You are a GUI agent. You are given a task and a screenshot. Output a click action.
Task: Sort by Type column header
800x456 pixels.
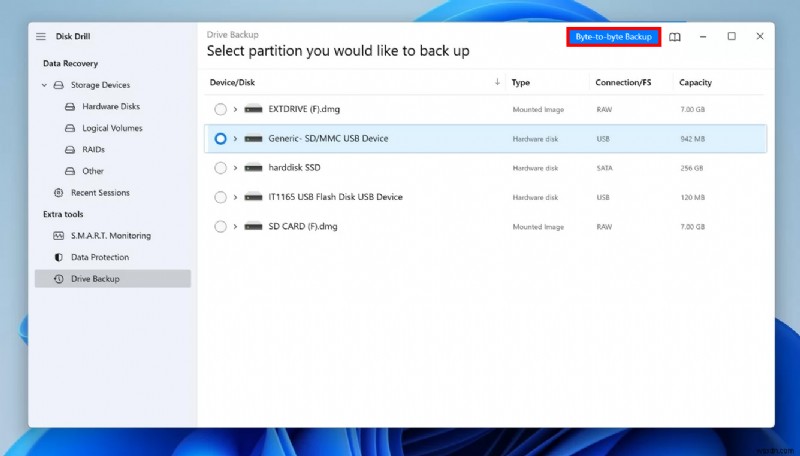tap(520, 82)
